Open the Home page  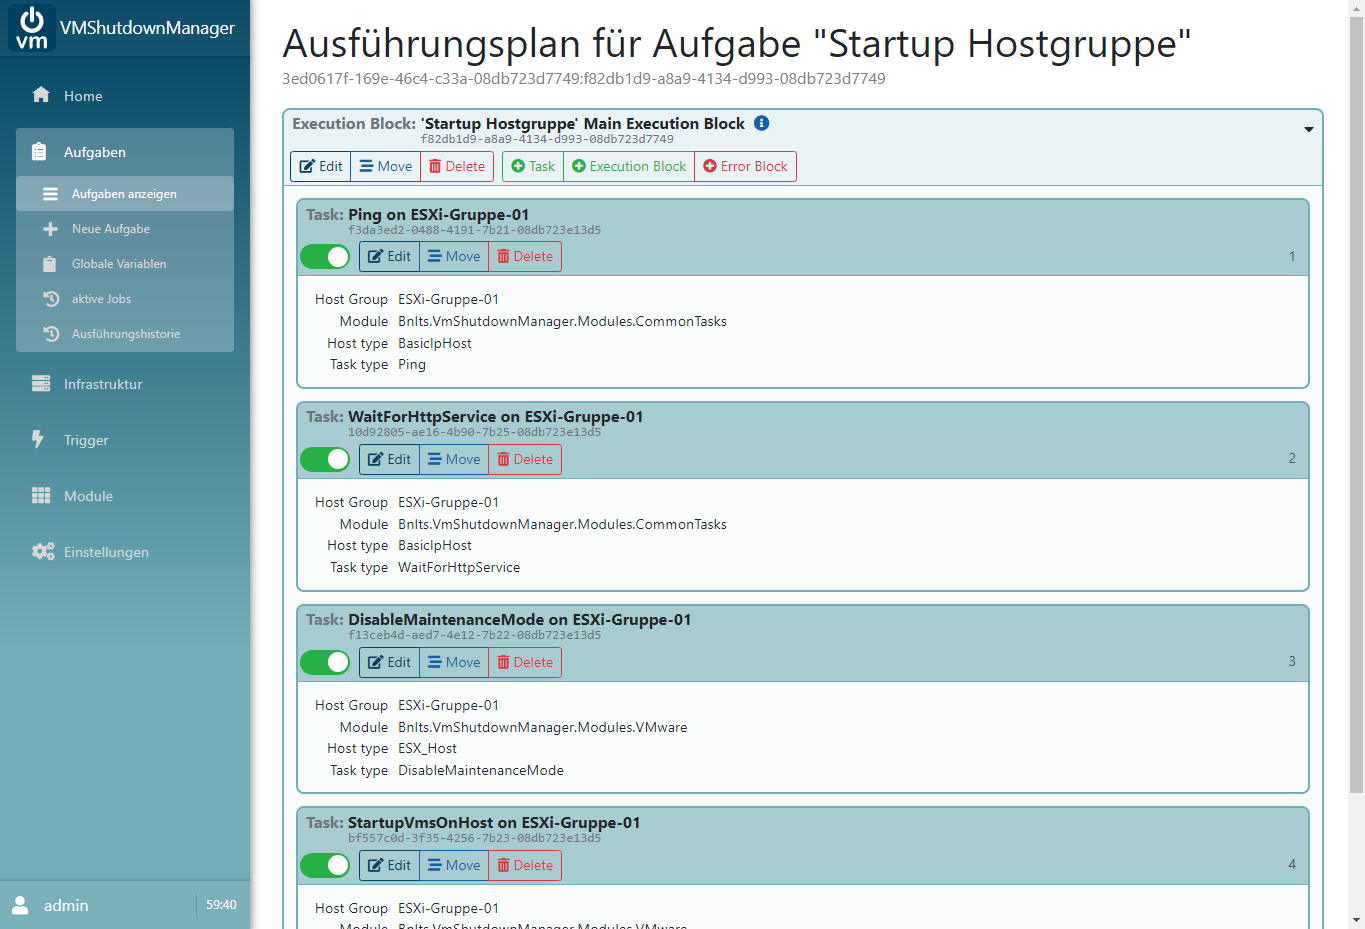click(125, 96)
